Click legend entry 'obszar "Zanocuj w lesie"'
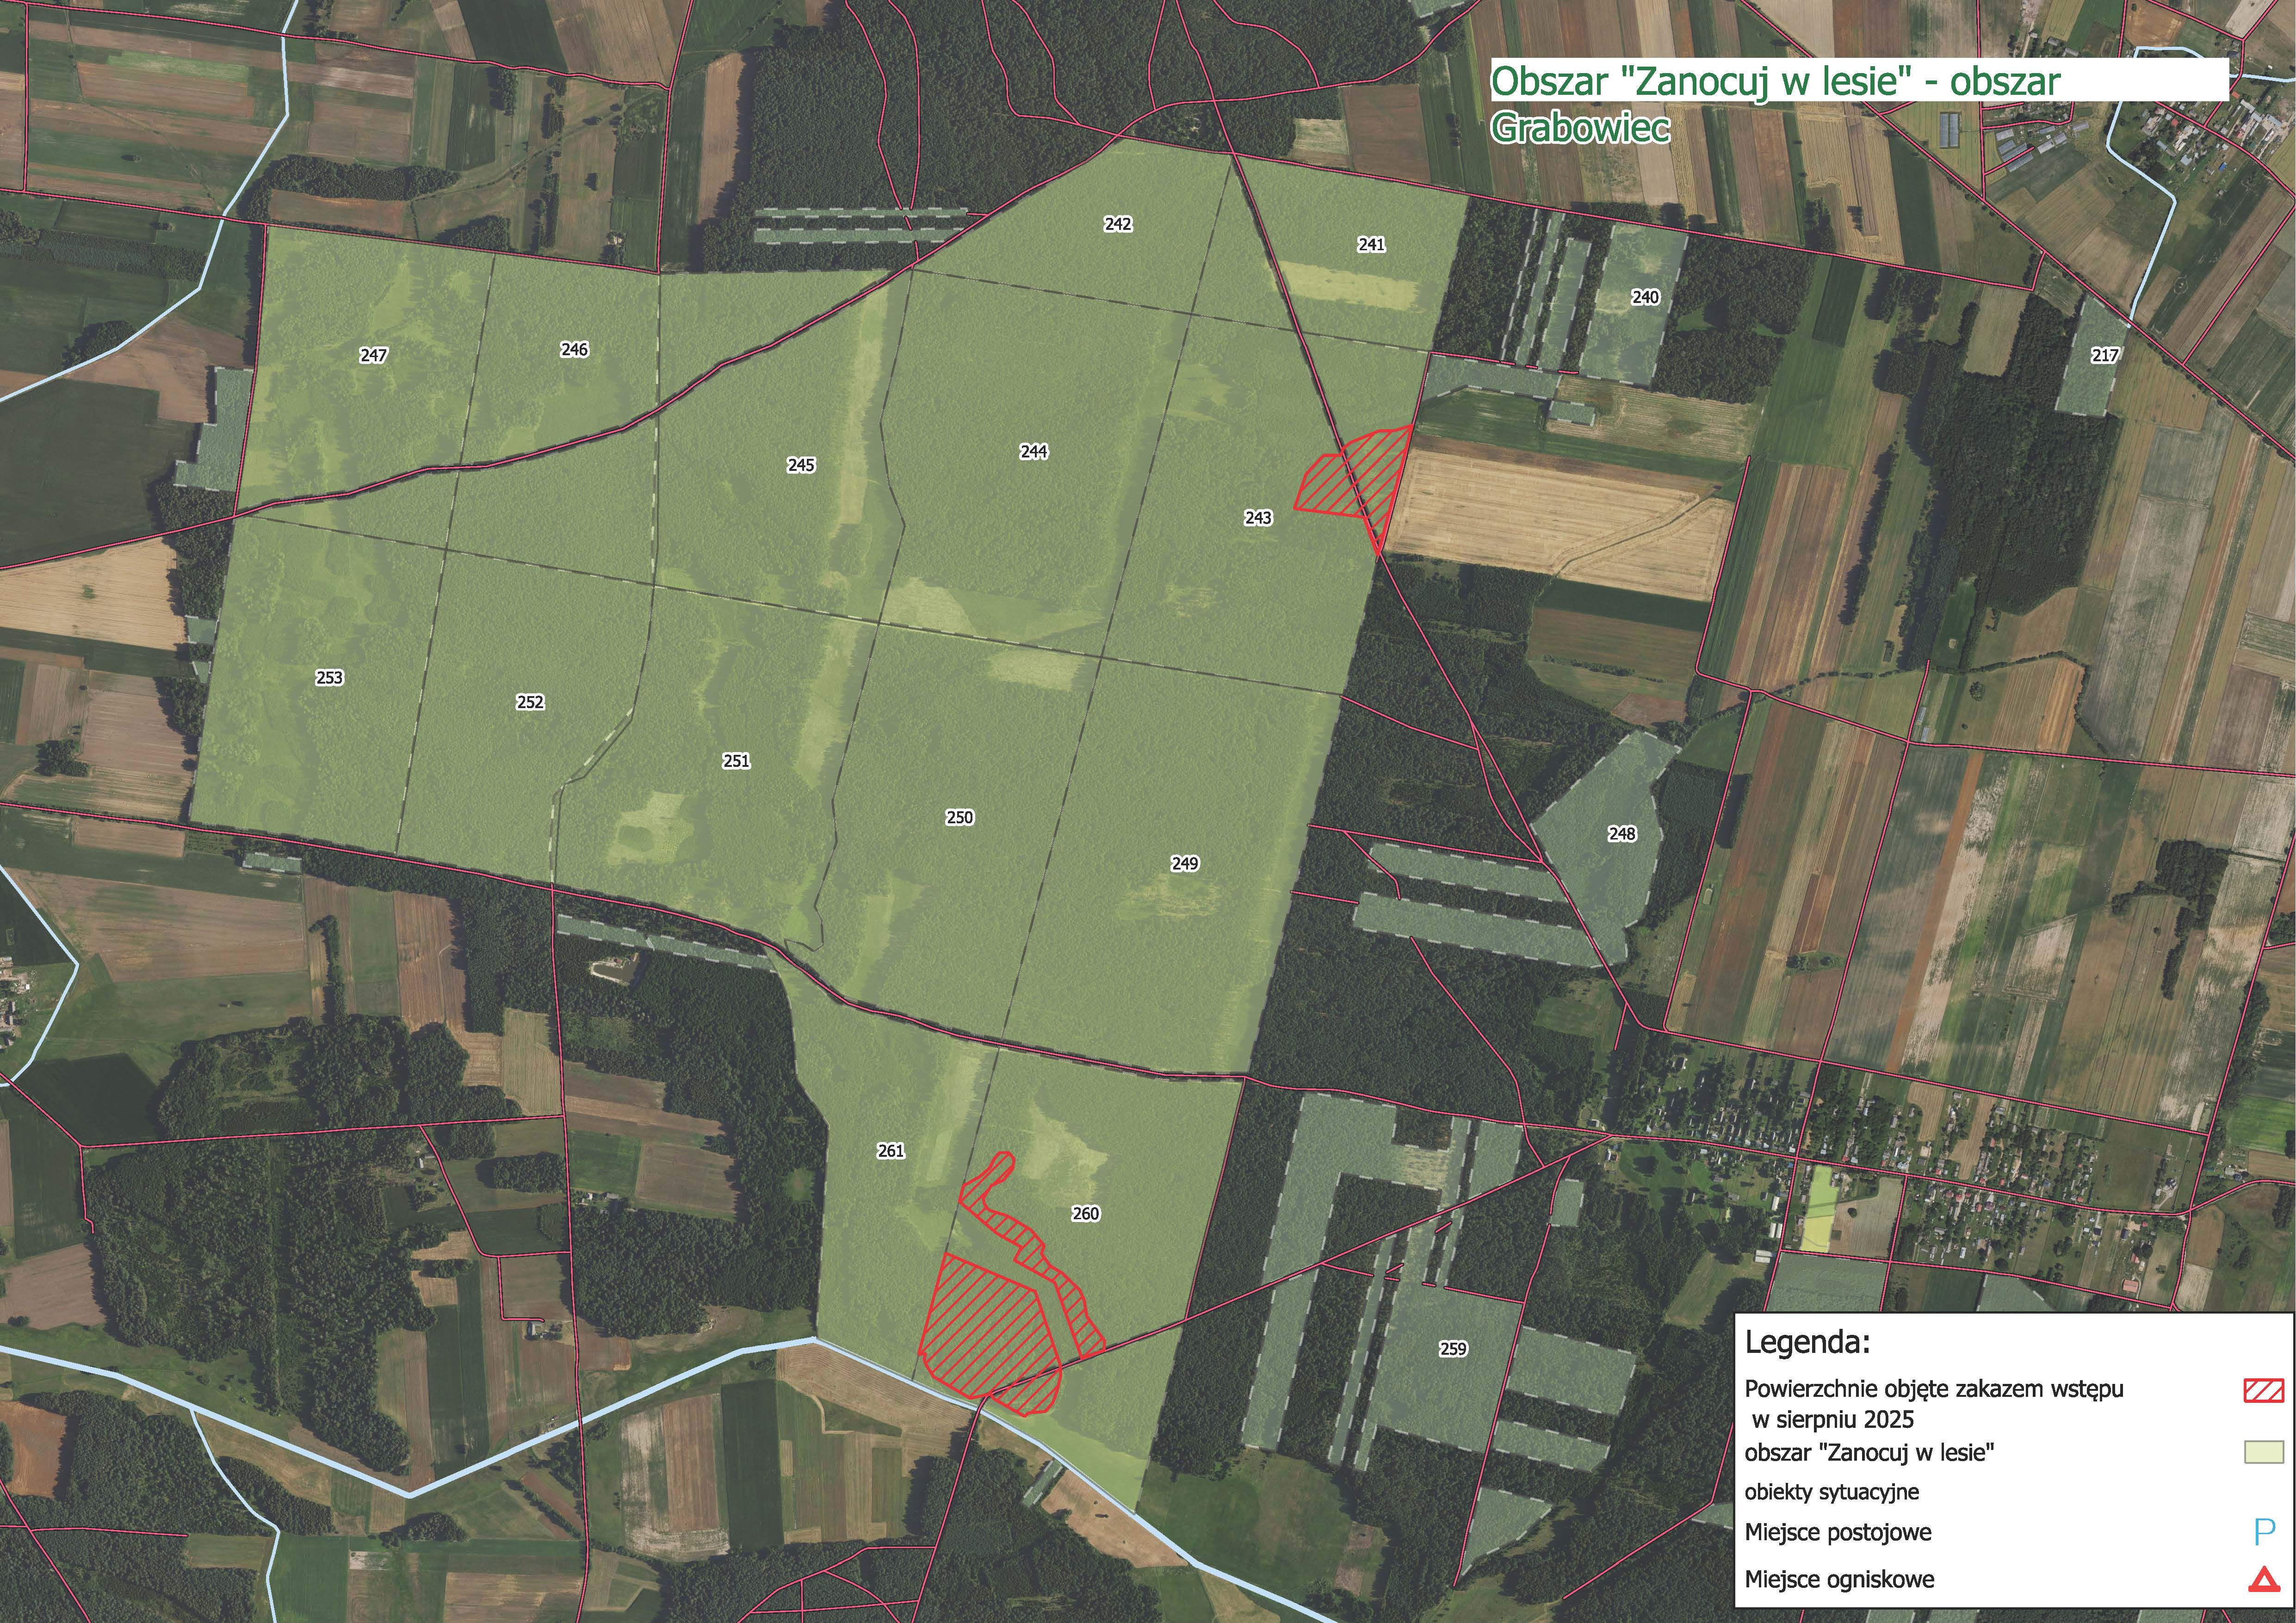Screen dimensions: 2296x1623 pyautogui.click(x=1869, y=1452)
